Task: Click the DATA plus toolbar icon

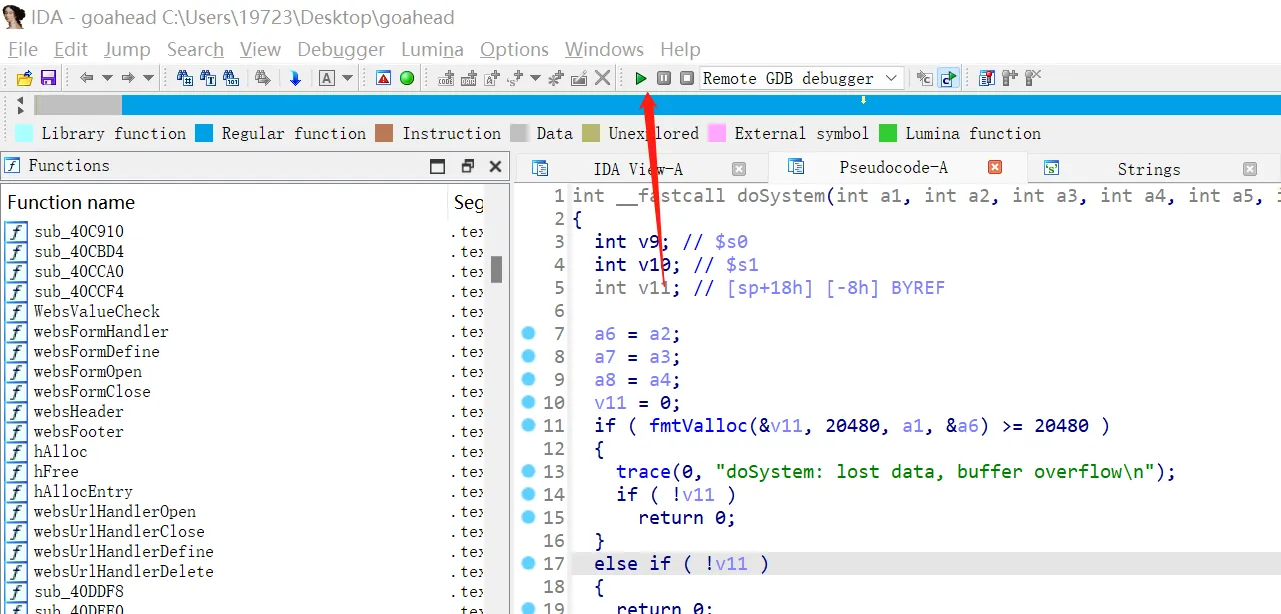Action: click(469, 78)
